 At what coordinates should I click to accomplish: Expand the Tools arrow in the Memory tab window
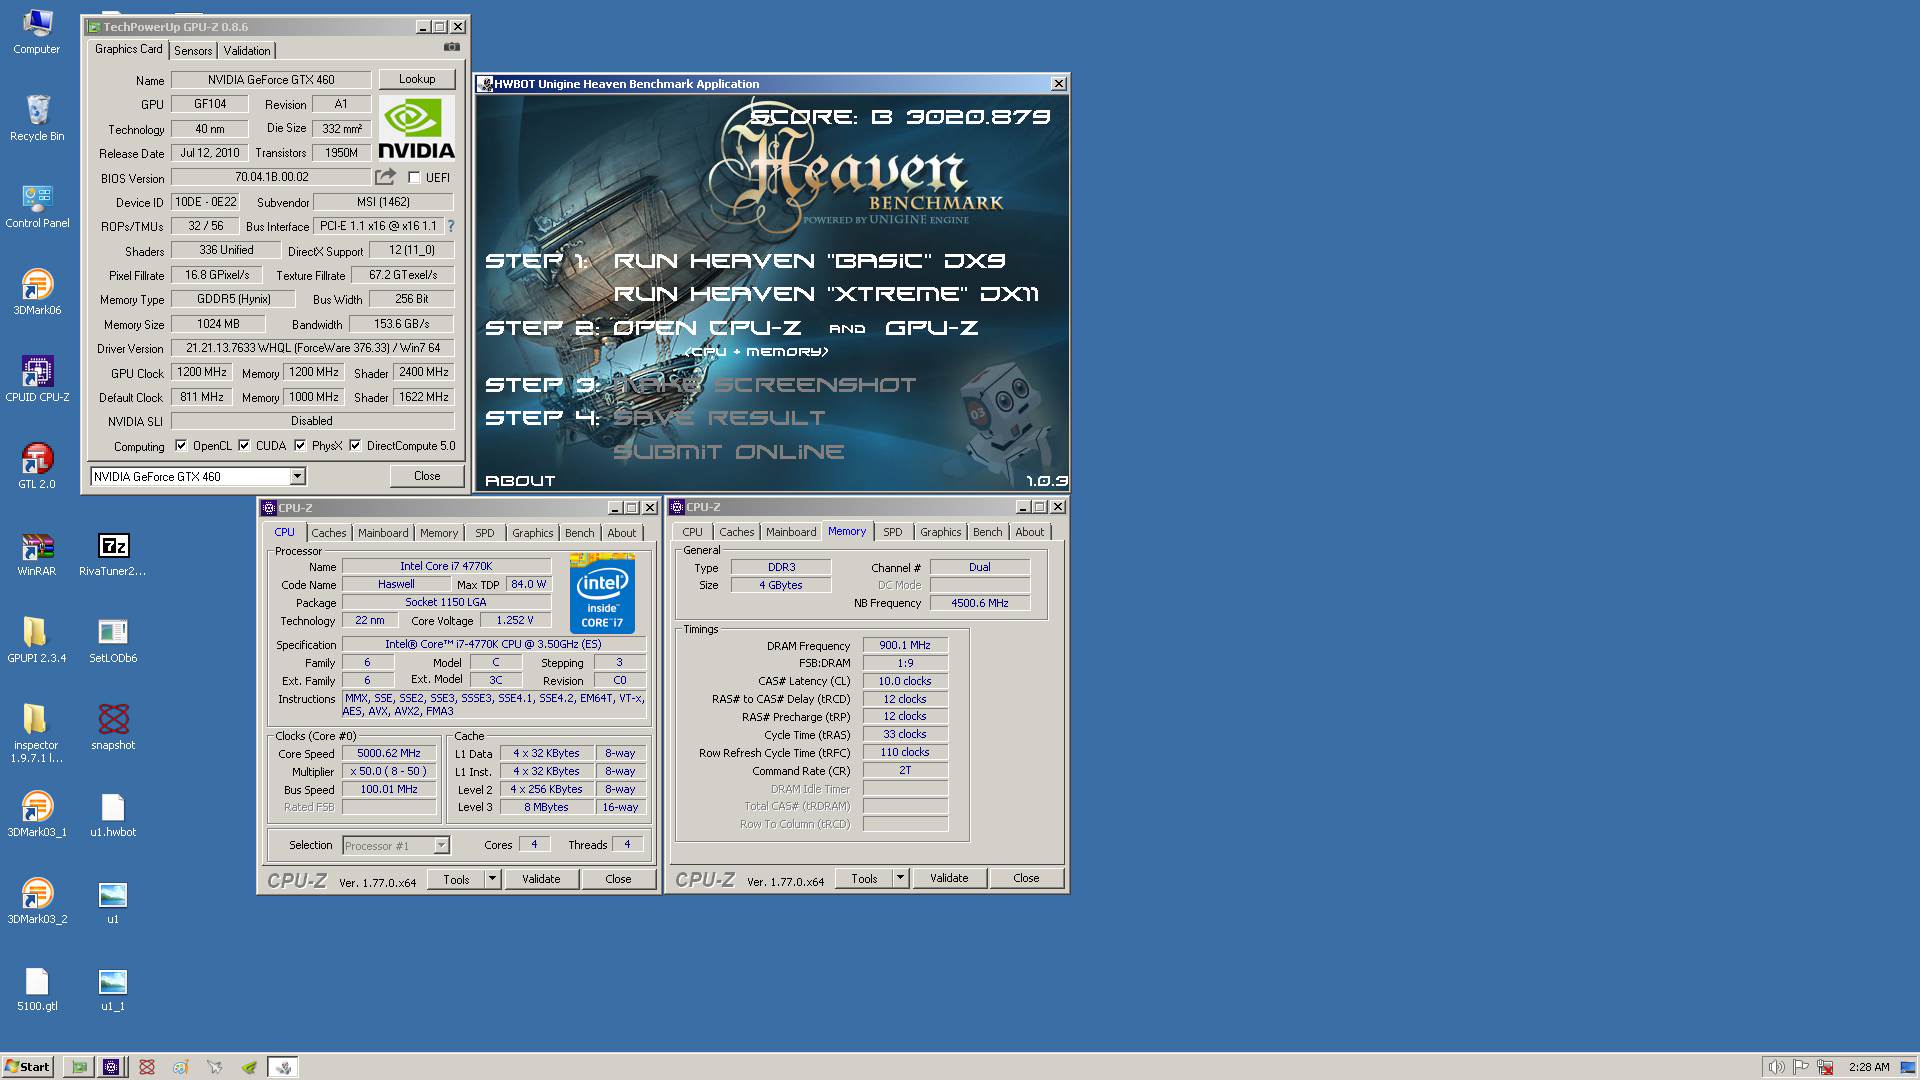pos(900,878)
